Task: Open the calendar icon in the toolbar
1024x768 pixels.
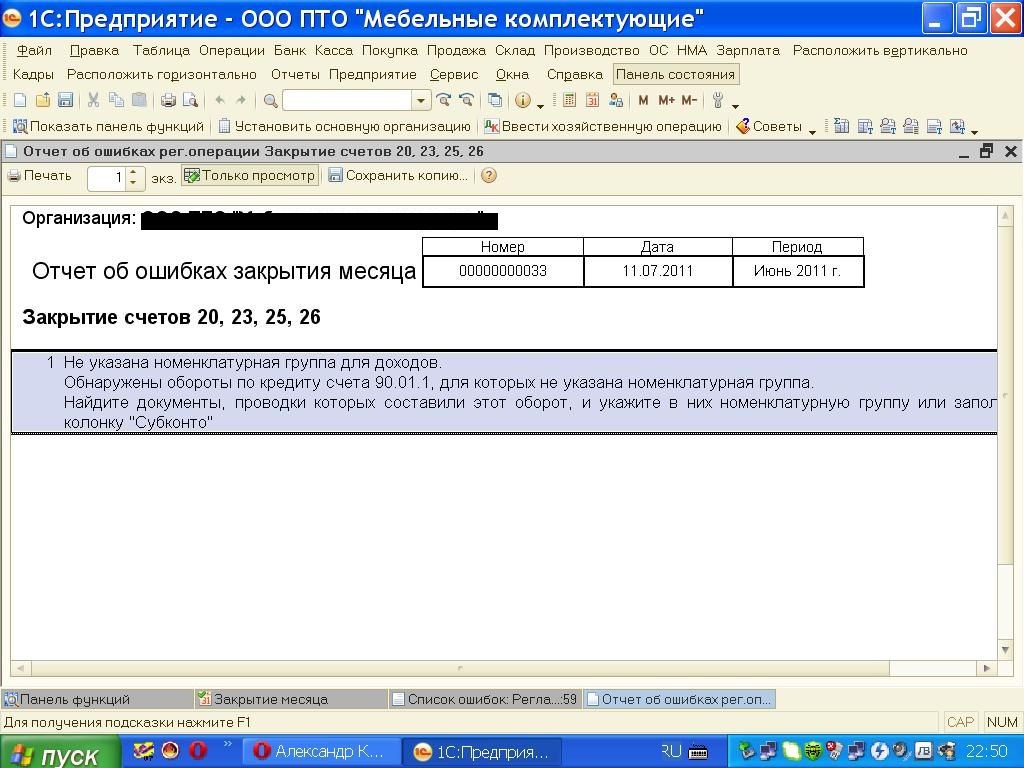Action: click(592, 100)
